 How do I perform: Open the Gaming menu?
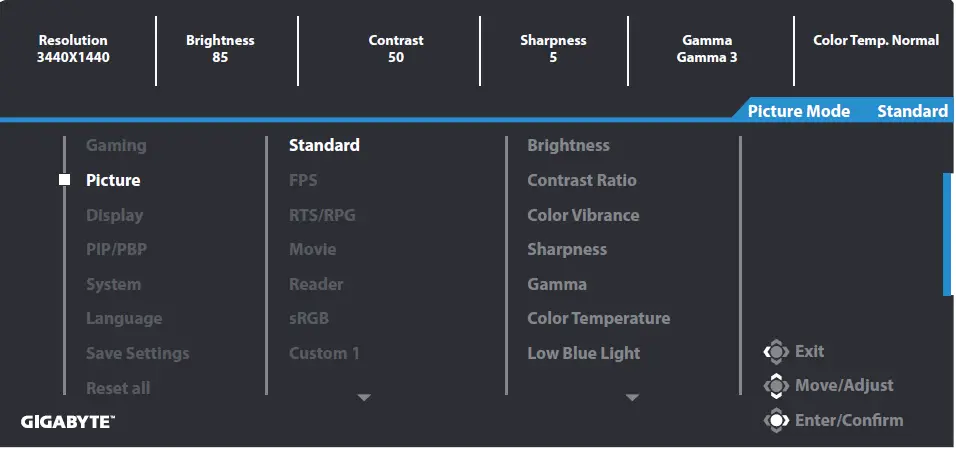tap(116, 146)
